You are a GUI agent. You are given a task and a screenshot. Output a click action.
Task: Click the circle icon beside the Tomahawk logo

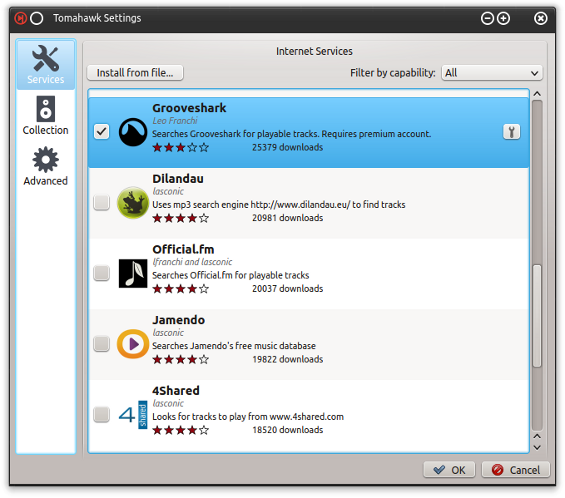coord(36,18)
